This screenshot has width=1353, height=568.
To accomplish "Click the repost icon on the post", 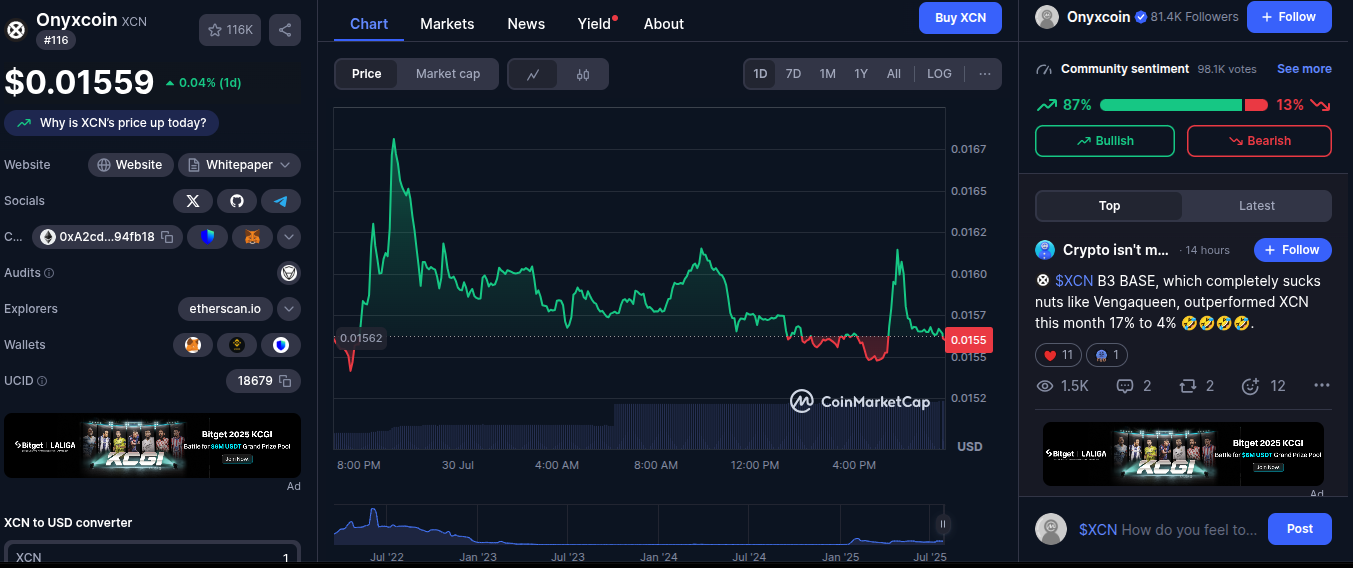I will click(x=1188, y=386).
